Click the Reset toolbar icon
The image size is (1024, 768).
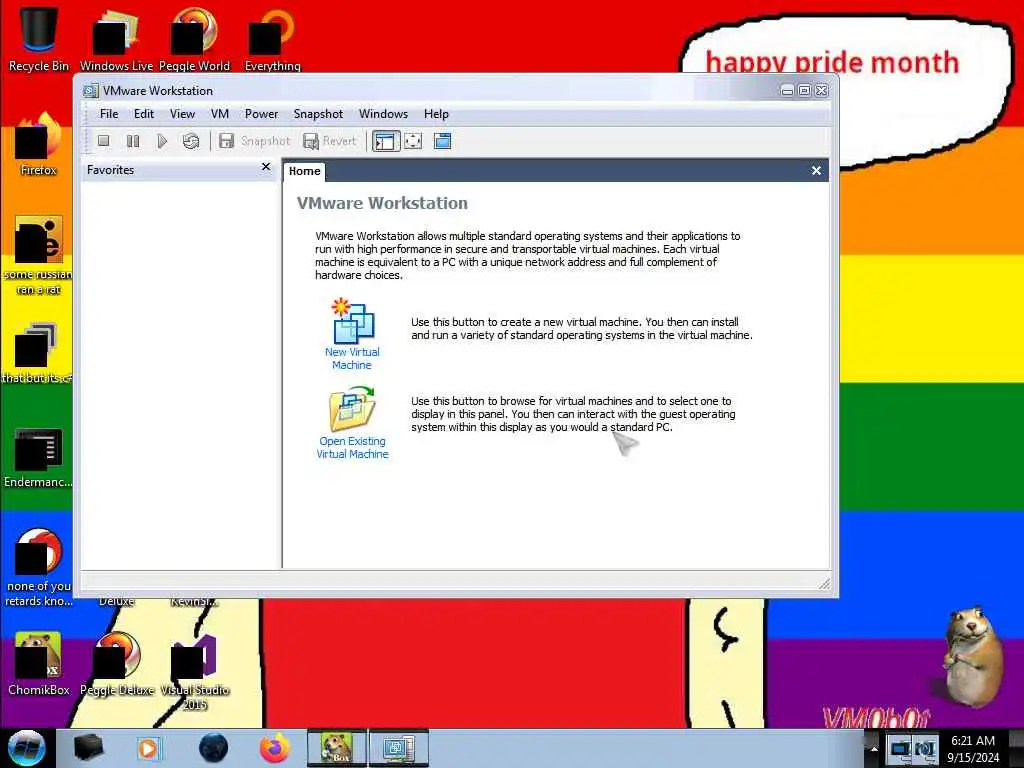191,140
